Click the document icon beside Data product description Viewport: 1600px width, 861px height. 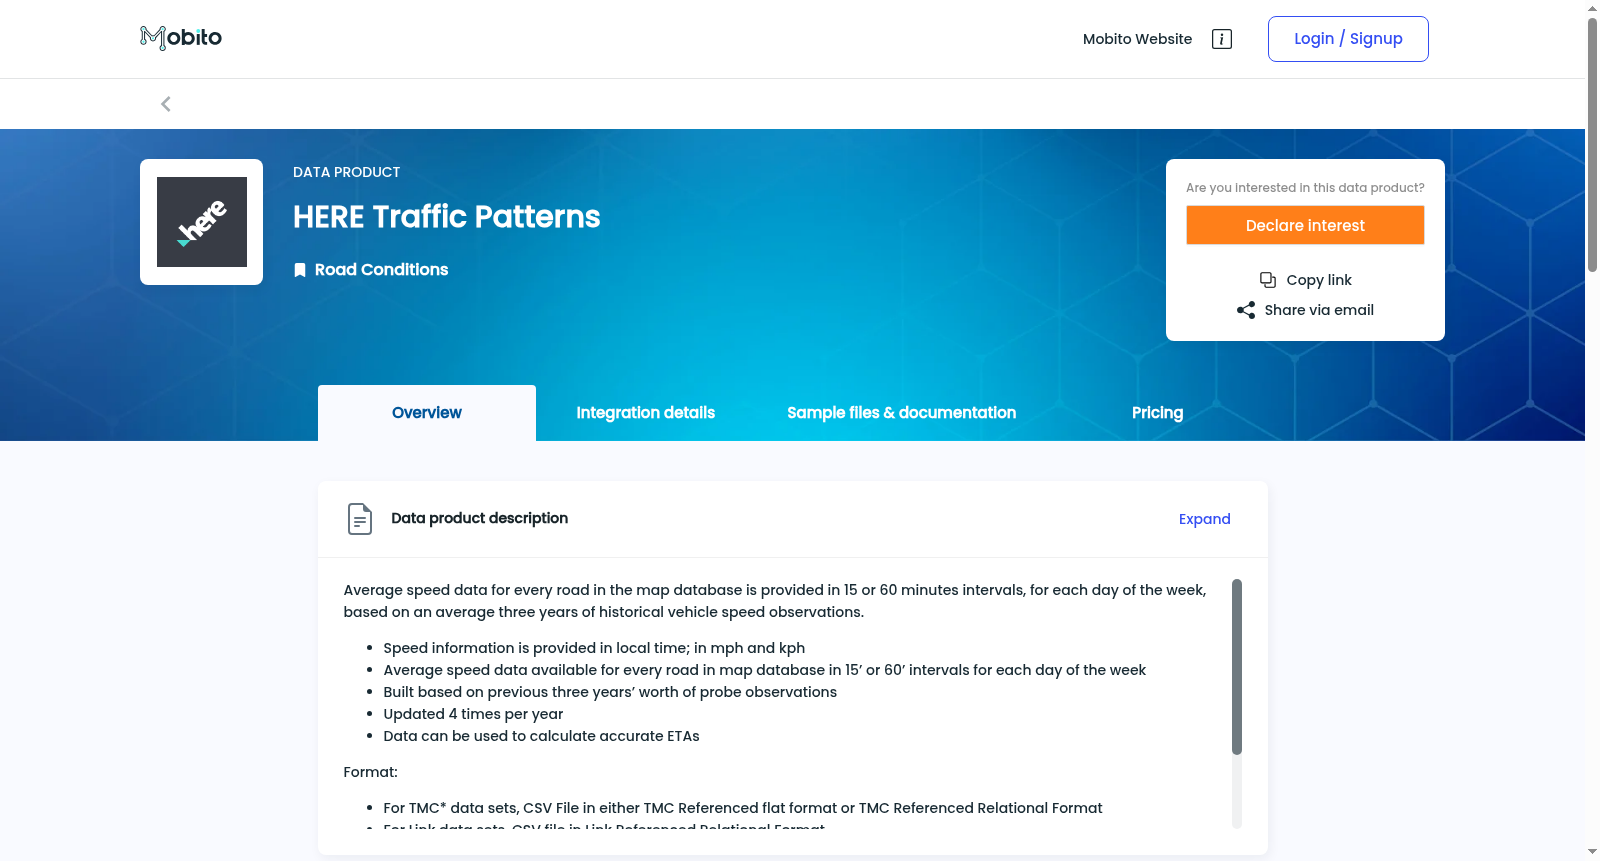(360, 519)
